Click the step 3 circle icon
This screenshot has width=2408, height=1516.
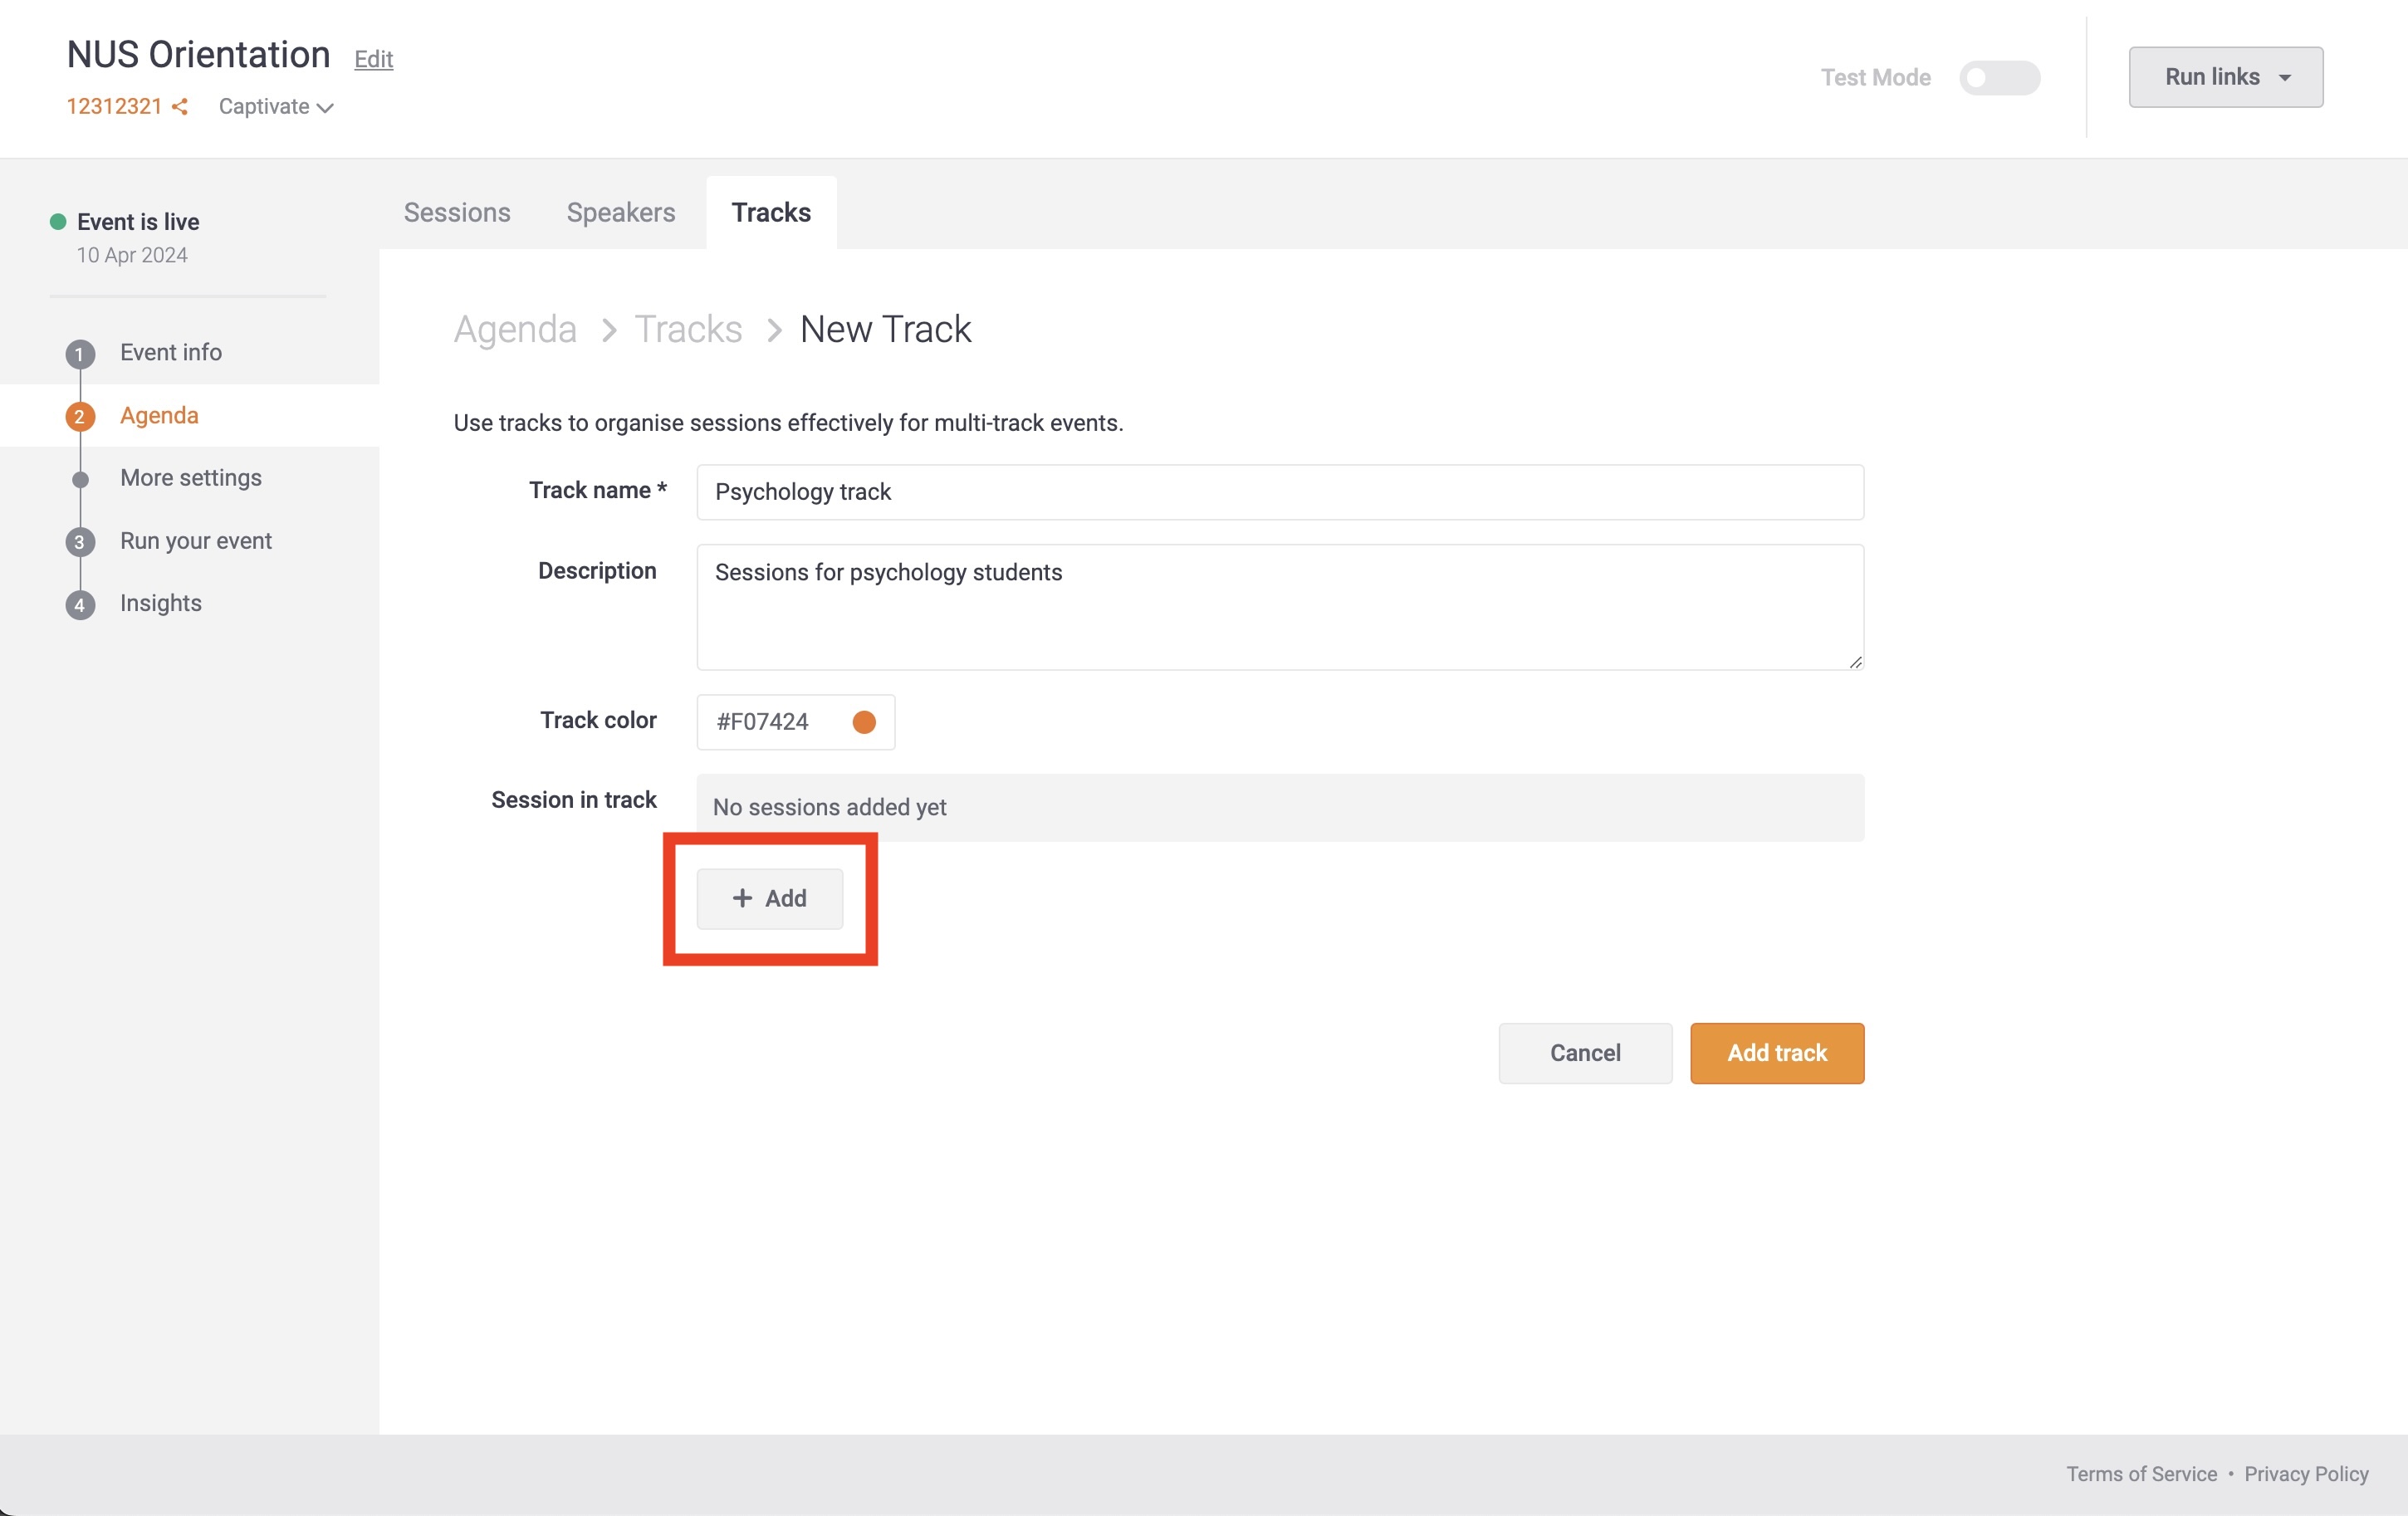coord(80,542)
